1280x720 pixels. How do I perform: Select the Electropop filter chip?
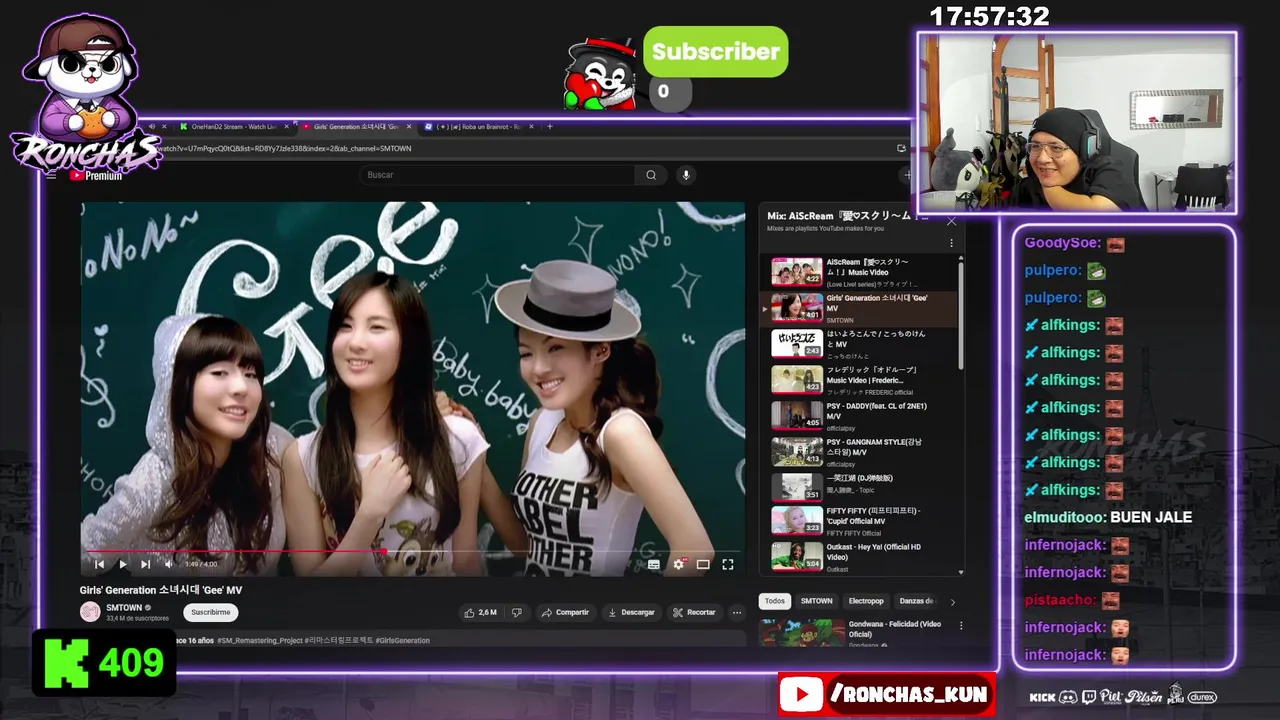pyautogui.click(x=866, y=601)
